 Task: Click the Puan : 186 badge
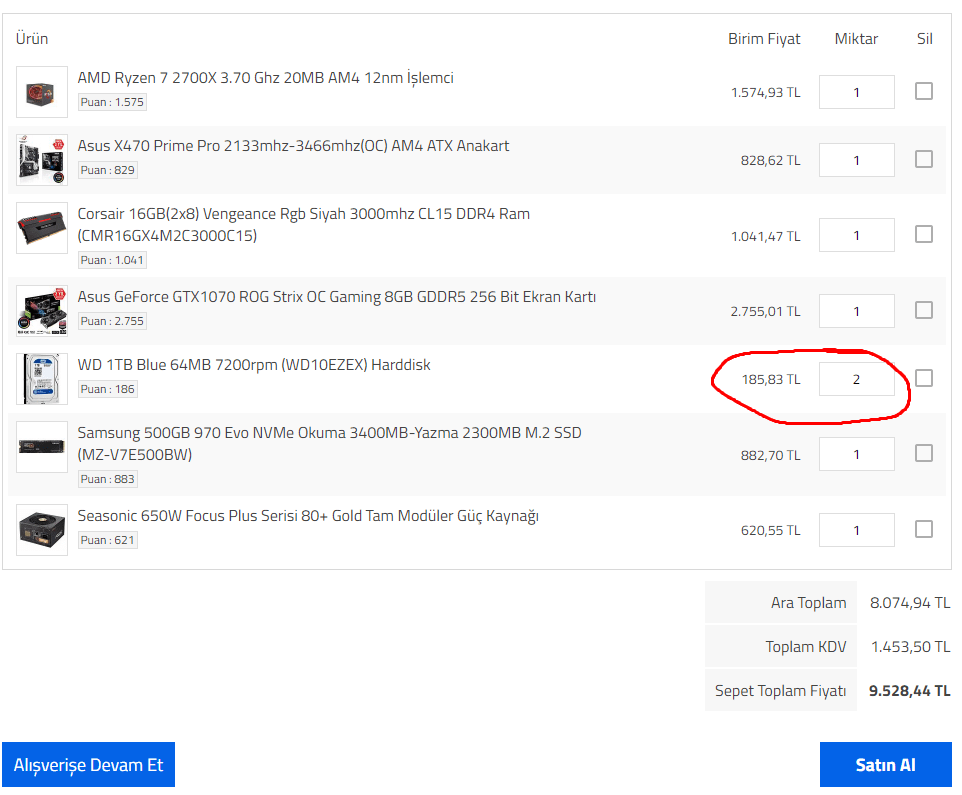(x=107, y=389)
